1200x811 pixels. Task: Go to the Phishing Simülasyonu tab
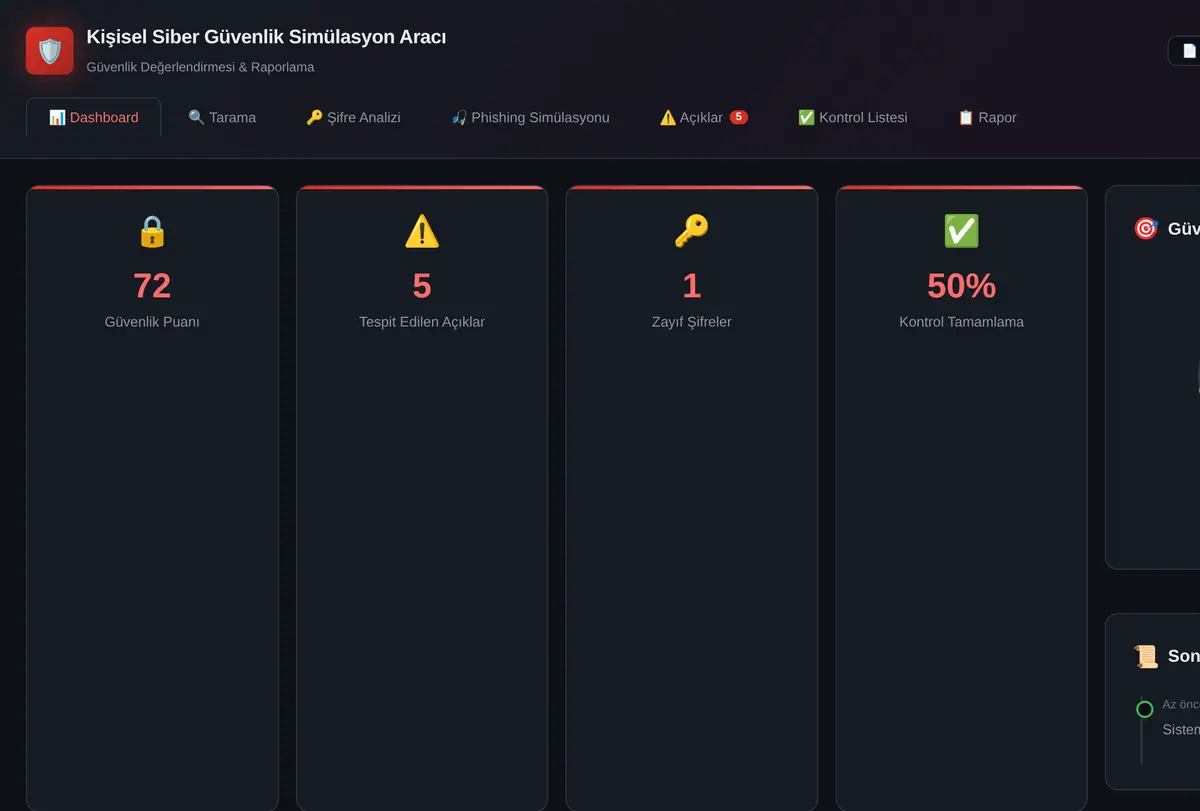point(530,117)
